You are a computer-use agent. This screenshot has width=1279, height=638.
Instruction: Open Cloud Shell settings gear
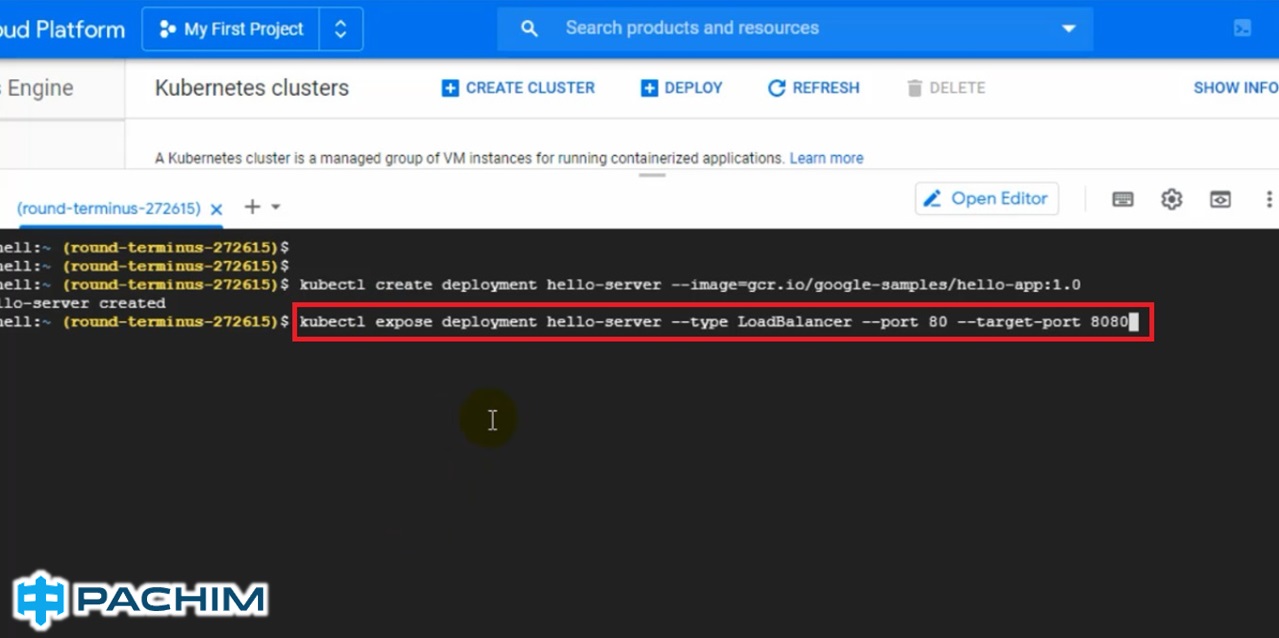[1172, 199]
